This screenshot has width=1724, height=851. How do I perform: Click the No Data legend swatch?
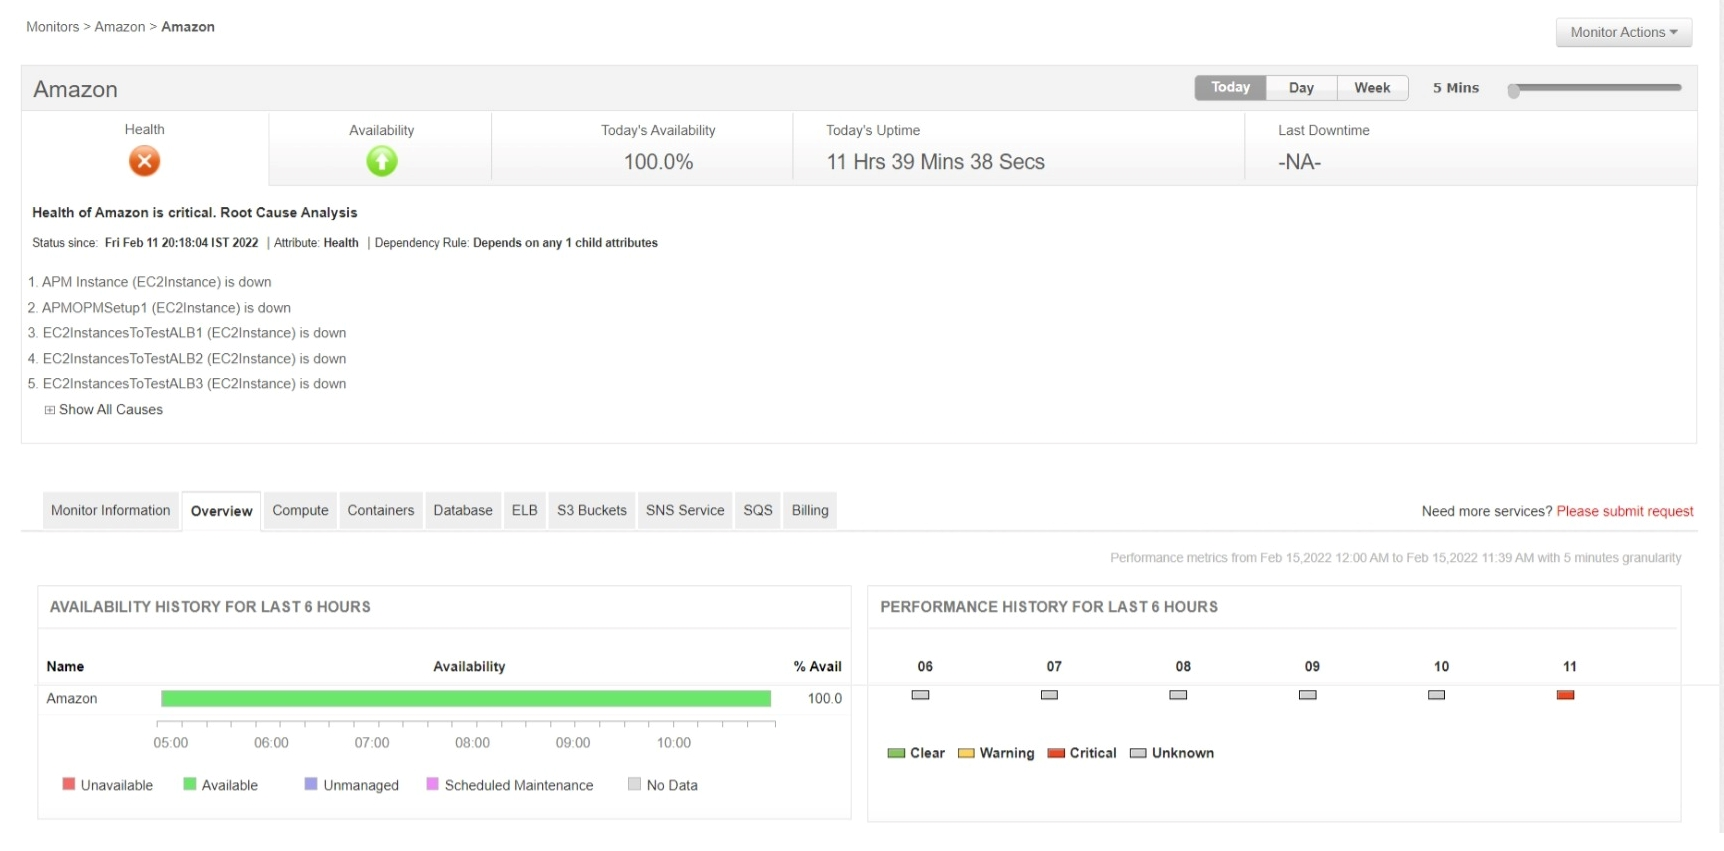point(634,784)
